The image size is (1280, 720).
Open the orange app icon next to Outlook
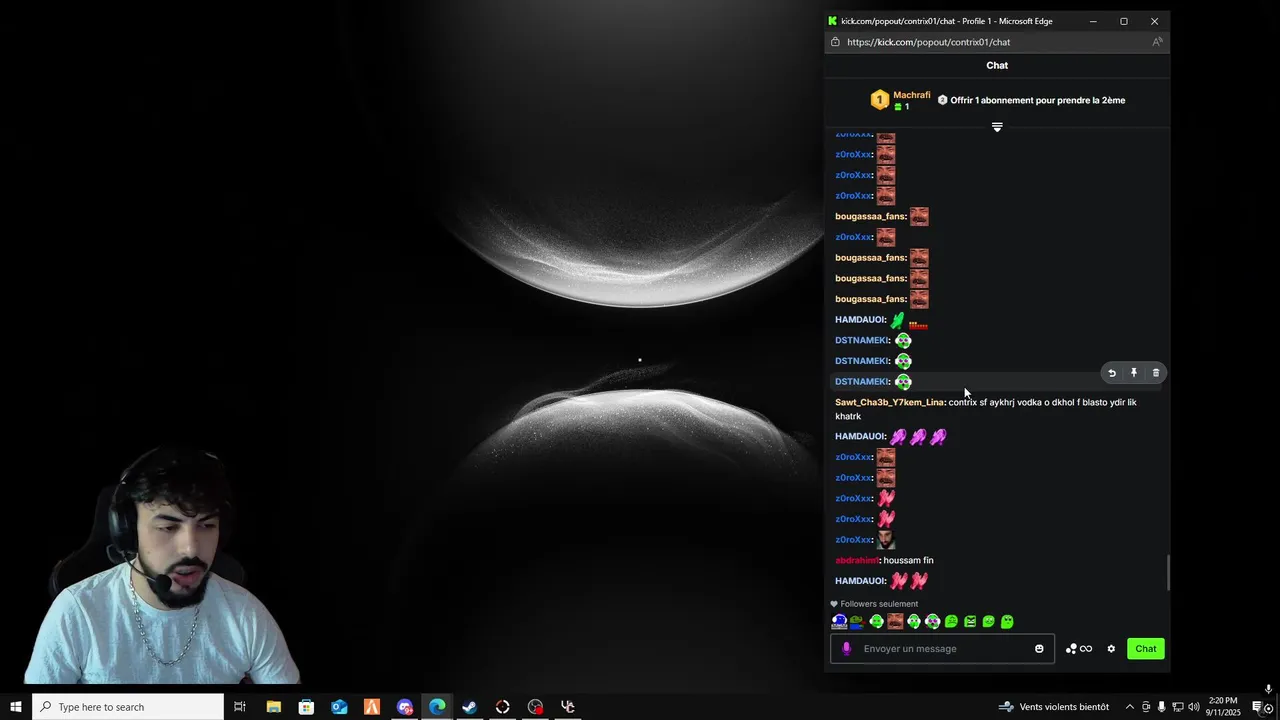click(372, 707)
